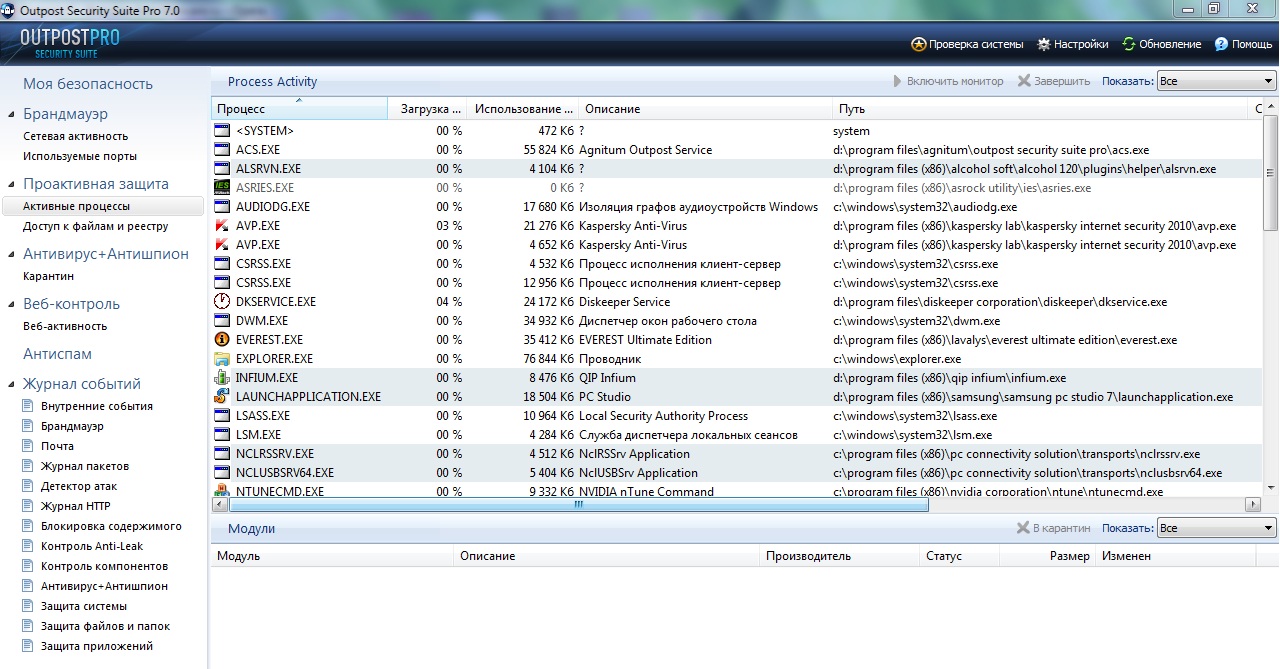Select Сетевая активность in sidebar

click(x=76, y=136)
